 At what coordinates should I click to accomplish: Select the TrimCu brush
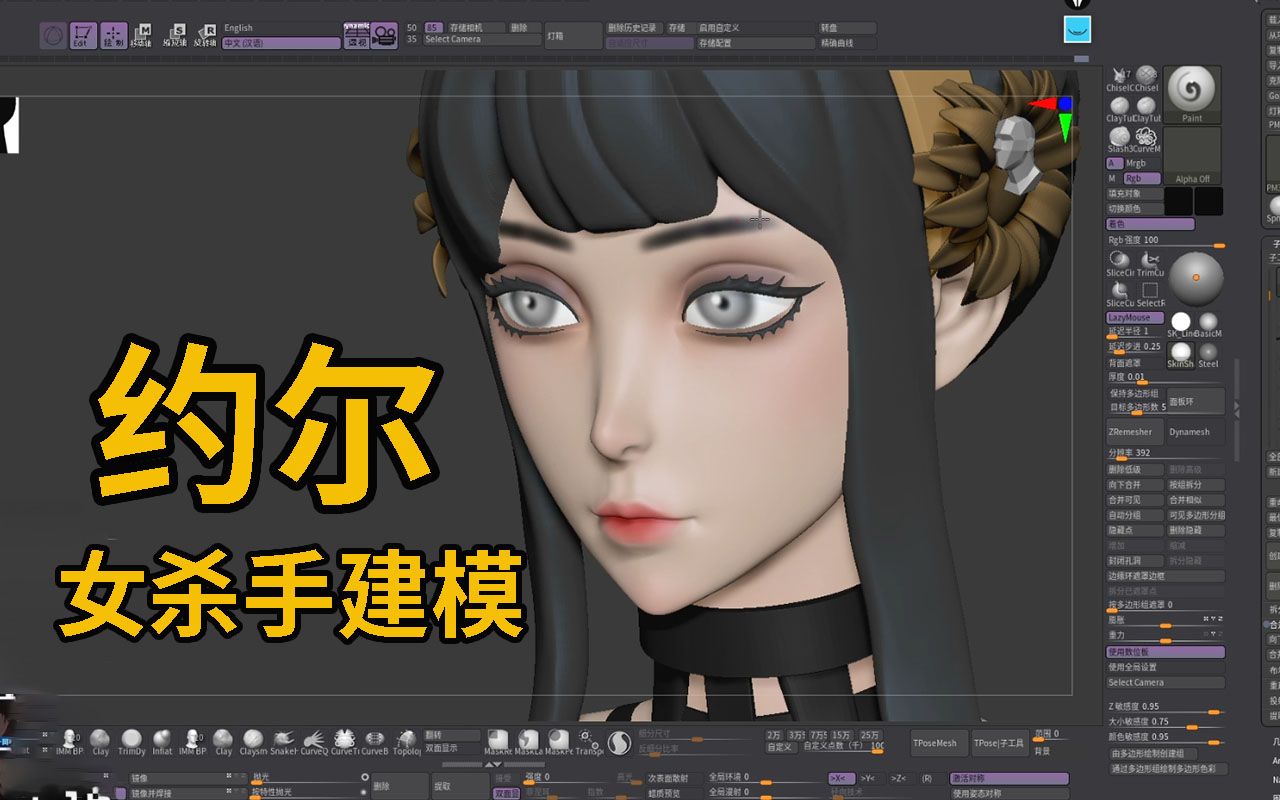click(1149, 263)
